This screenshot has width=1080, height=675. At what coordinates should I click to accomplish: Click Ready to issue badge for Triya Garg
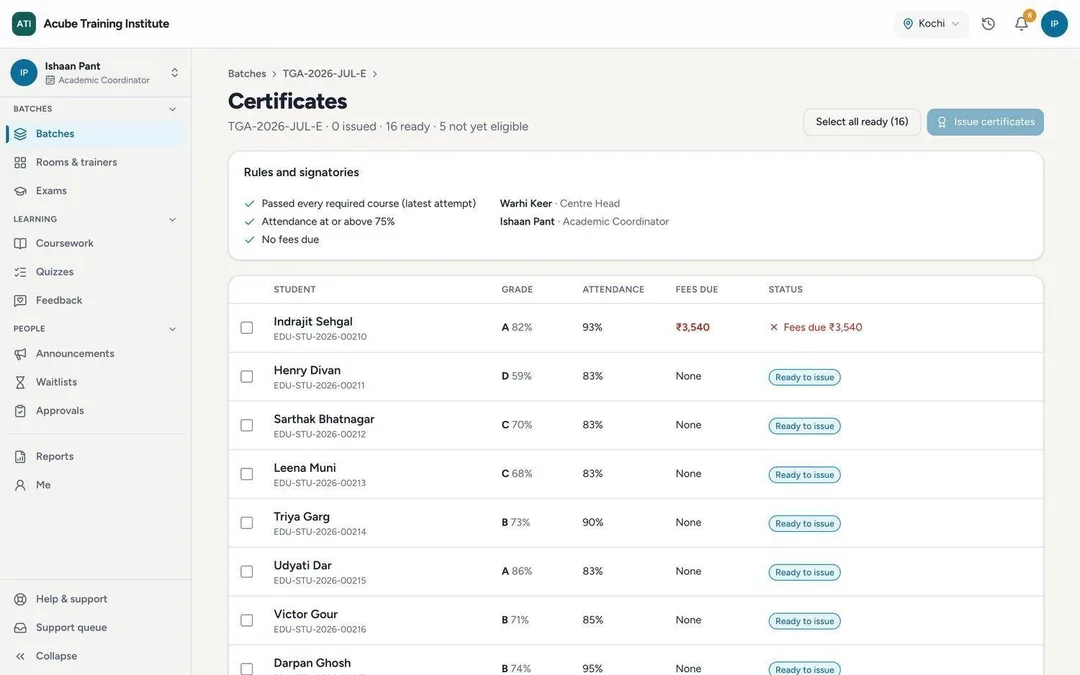(804, 523)
